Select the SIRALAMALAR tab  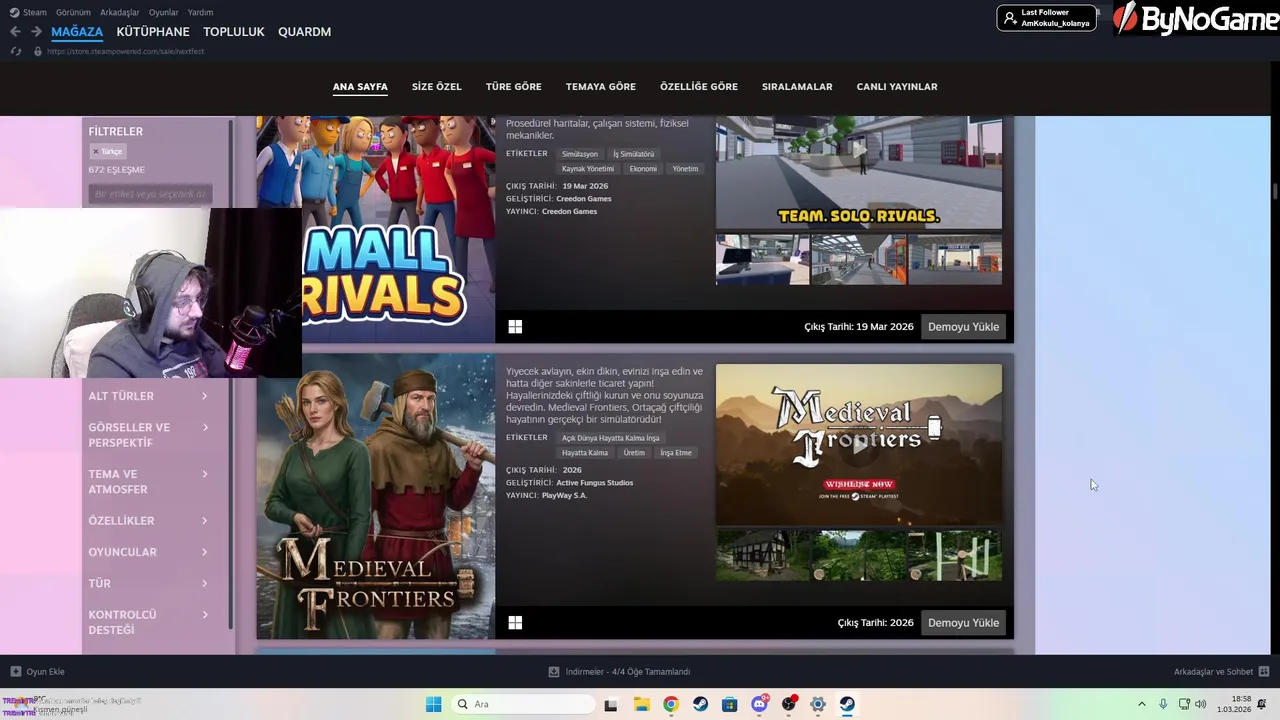[x=797, y=87]
